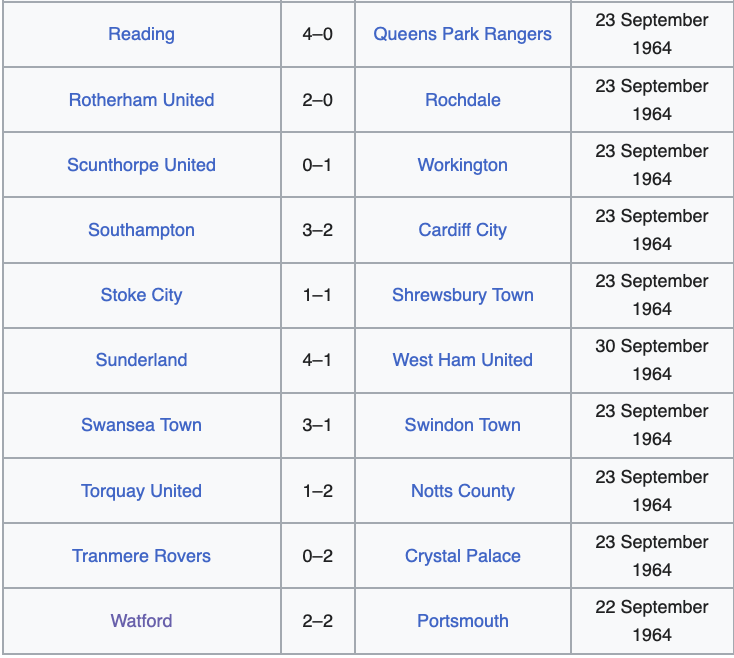
Task: Open the visited Watford link
Action: pyautogui.click(x=141, y=621)
